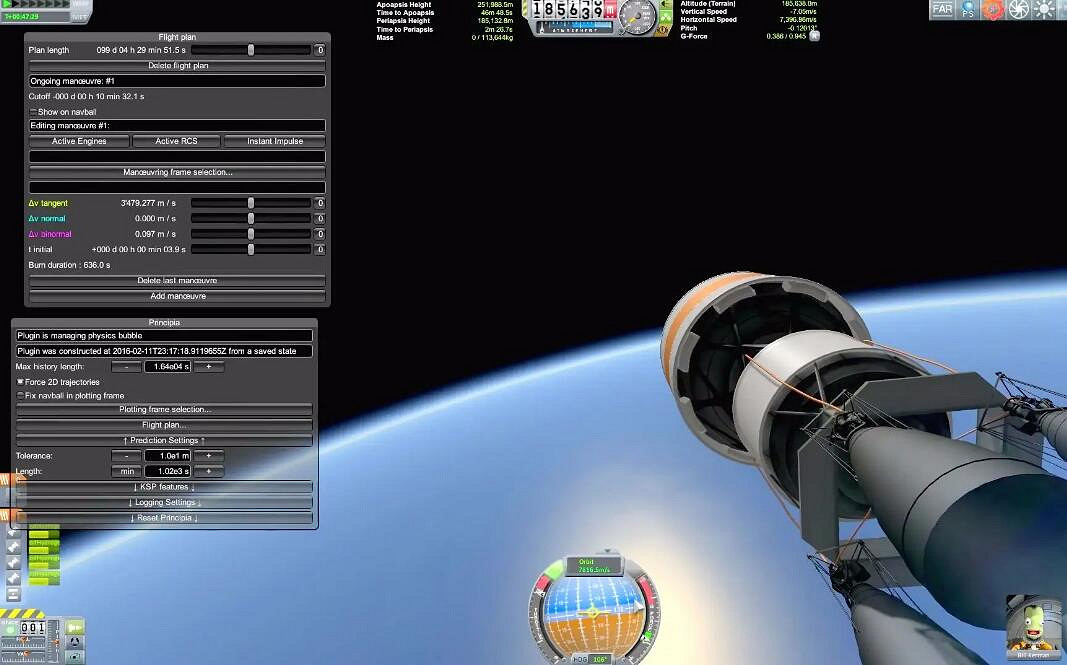Collapse the Prediction Settings section

pos(165,440)
